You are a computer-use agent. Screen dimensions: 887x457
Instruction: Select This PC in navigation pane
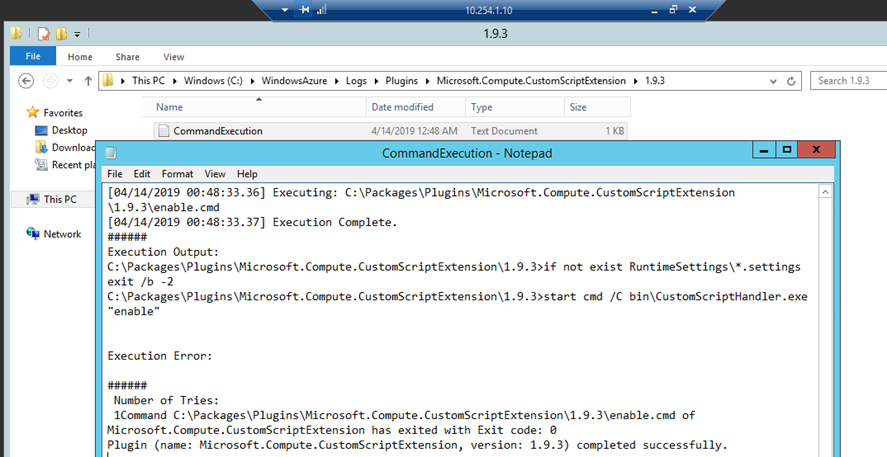pyautogui.click(x=60, y=199)
